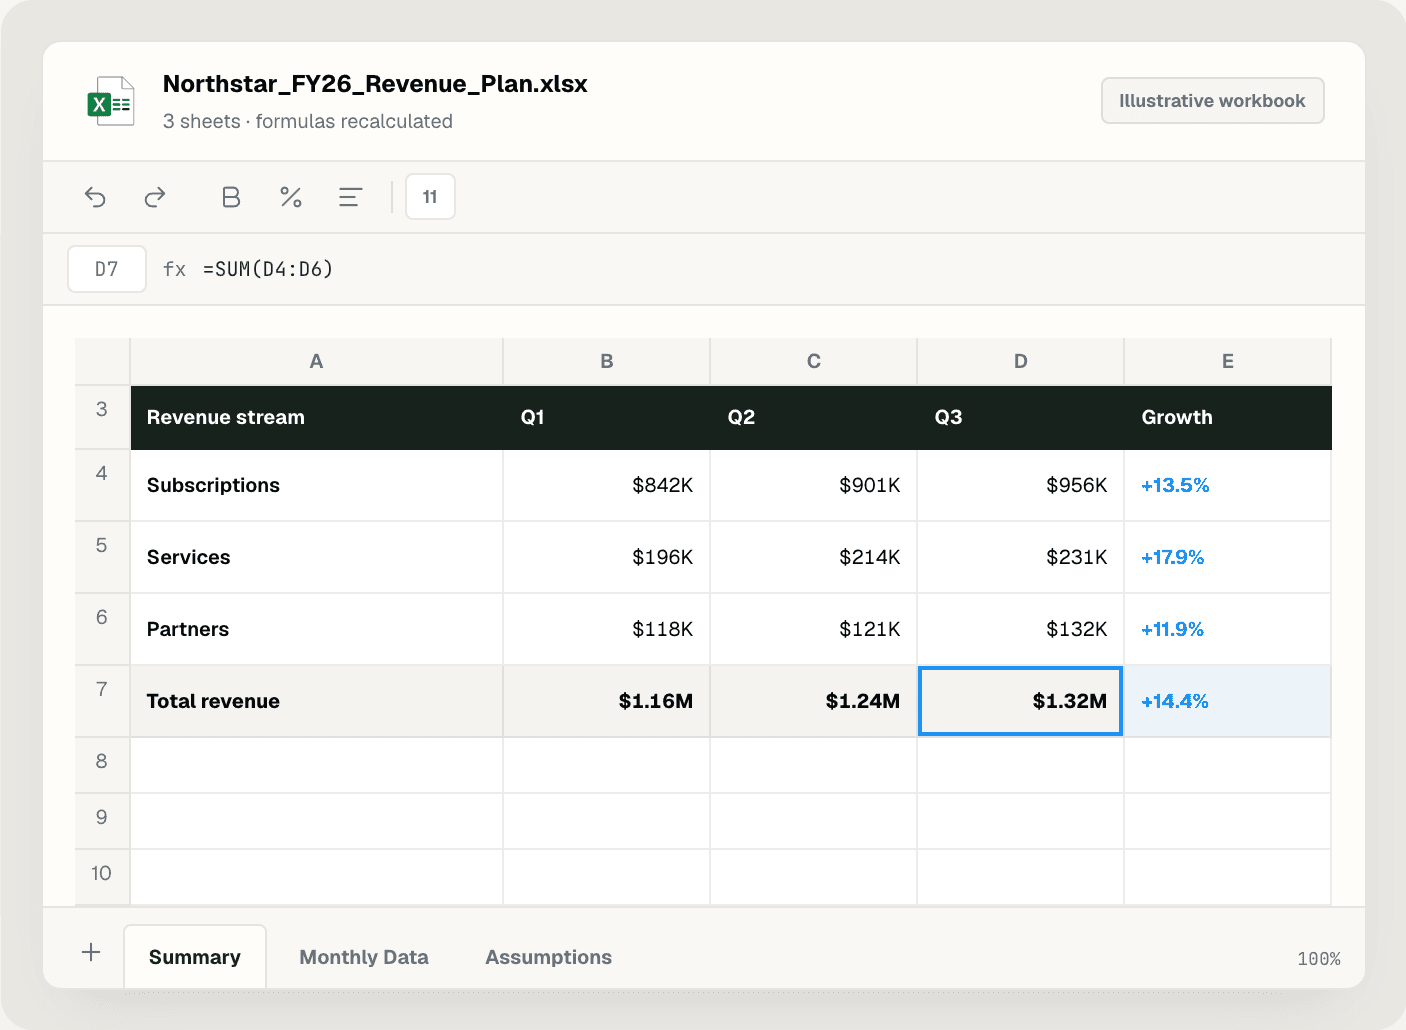Click the Growth header cell
The width and height of the screenshot is (1406, 1030).
click(x=1228, y=417)
